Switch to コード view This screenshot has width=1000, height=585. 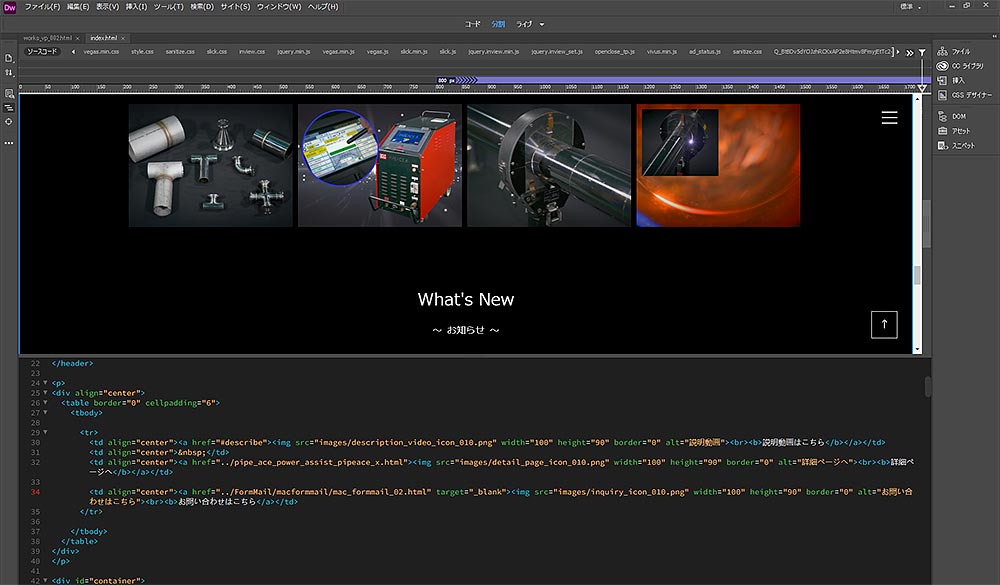point(472,24)
